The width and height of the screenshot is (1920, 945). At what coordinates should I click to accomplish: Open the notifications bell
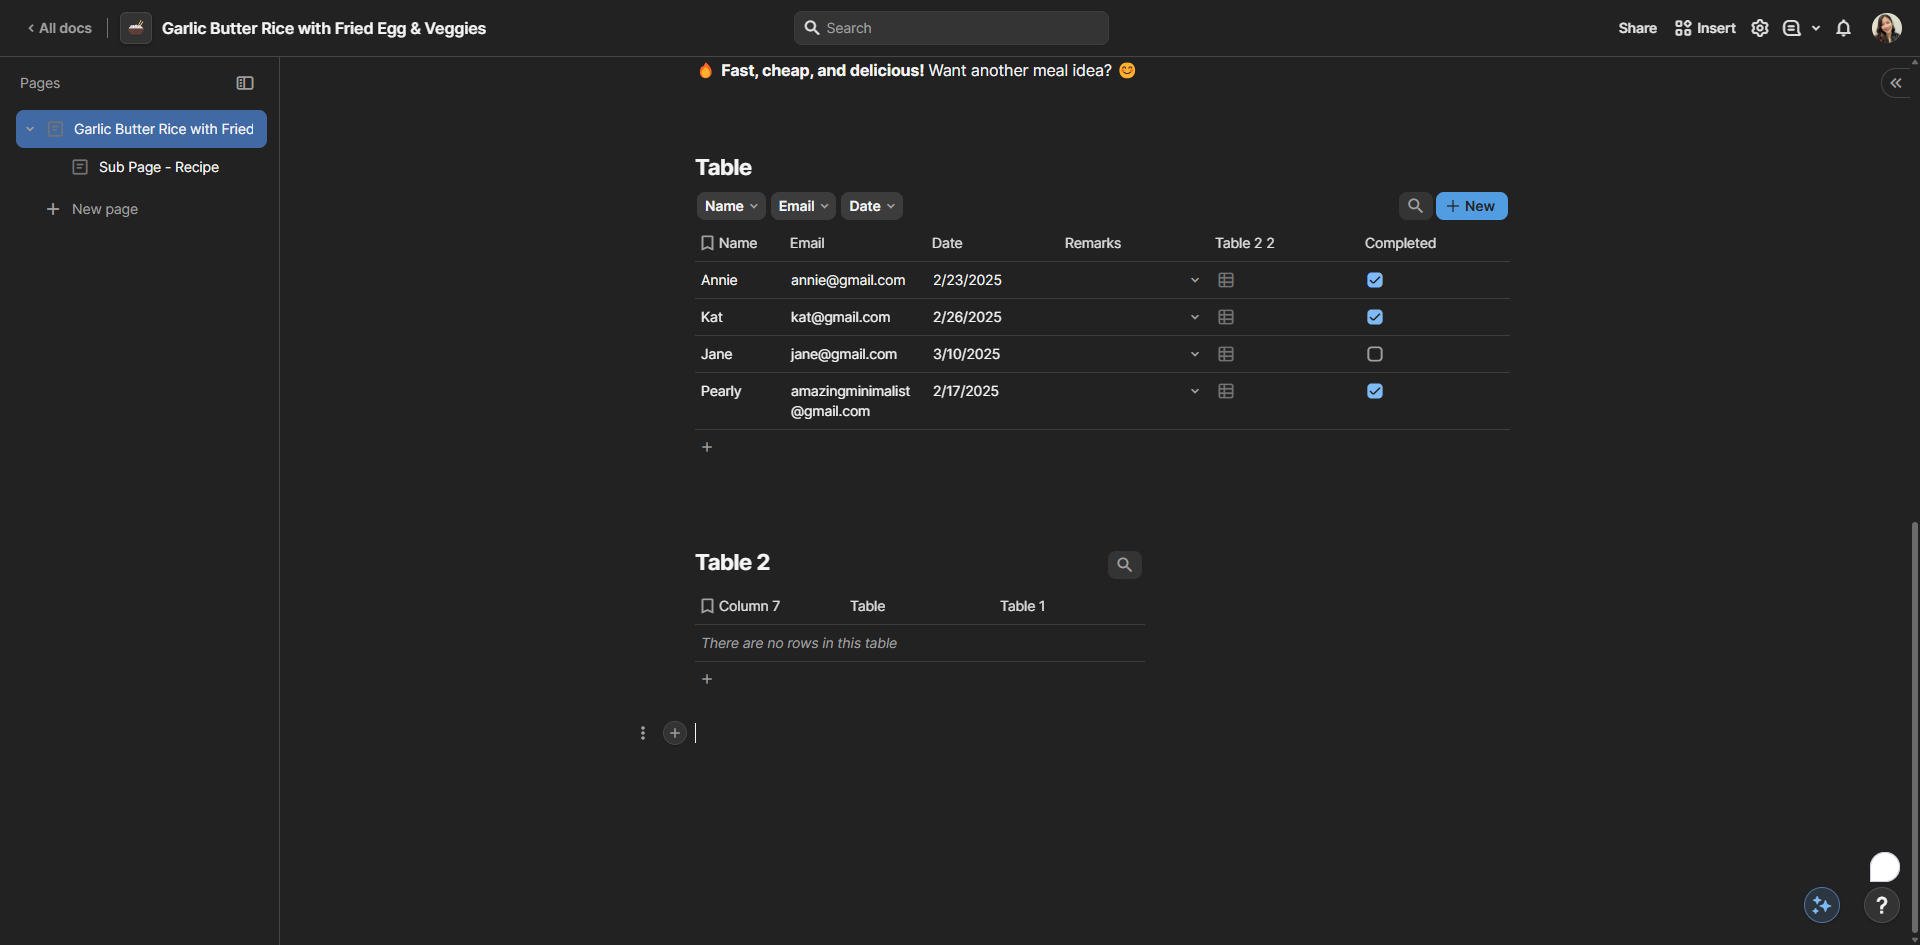(x=1843, y=28)
